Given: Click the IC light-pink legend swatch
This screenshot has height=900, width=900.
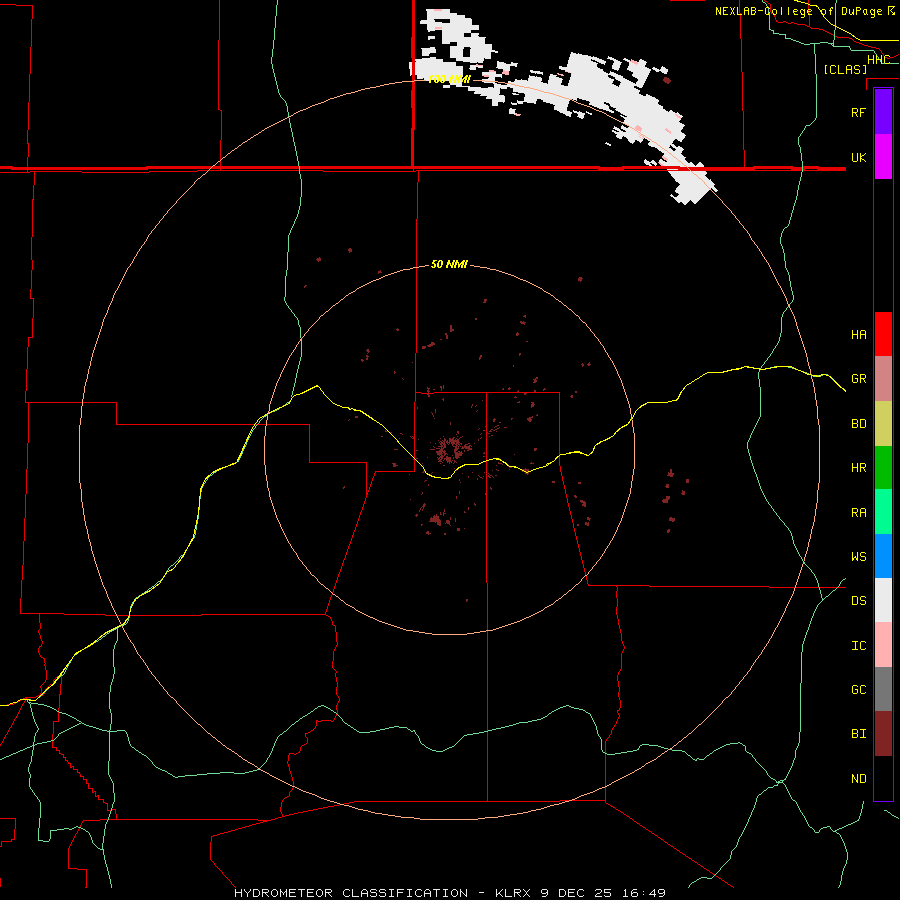Looking at the screenshot, I should (x=883, y=645).
